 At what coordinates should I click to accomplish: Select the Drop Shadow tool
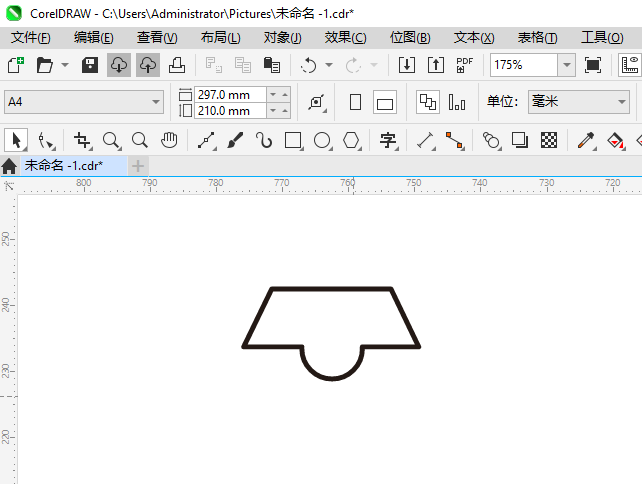point(520,140)
